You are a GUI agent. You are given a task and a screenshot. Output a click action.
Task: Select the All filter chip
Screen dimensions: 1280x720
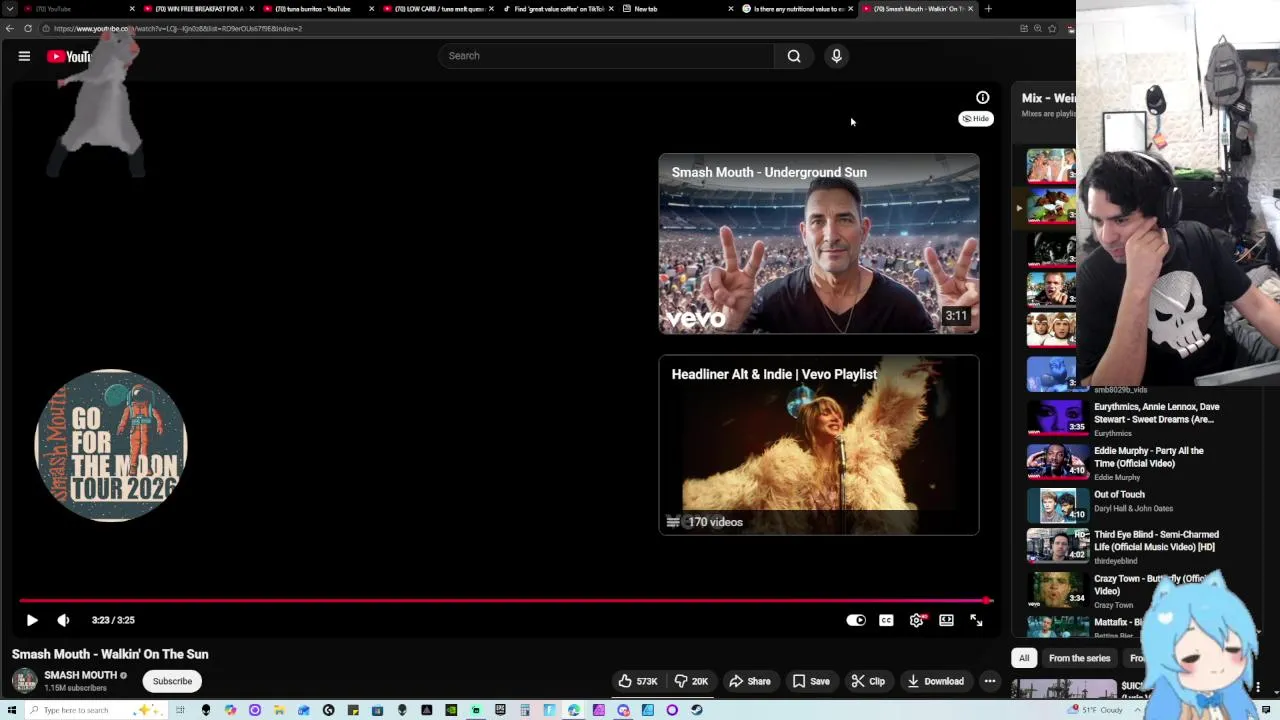pyautogui.click(x=1024, y=658)
